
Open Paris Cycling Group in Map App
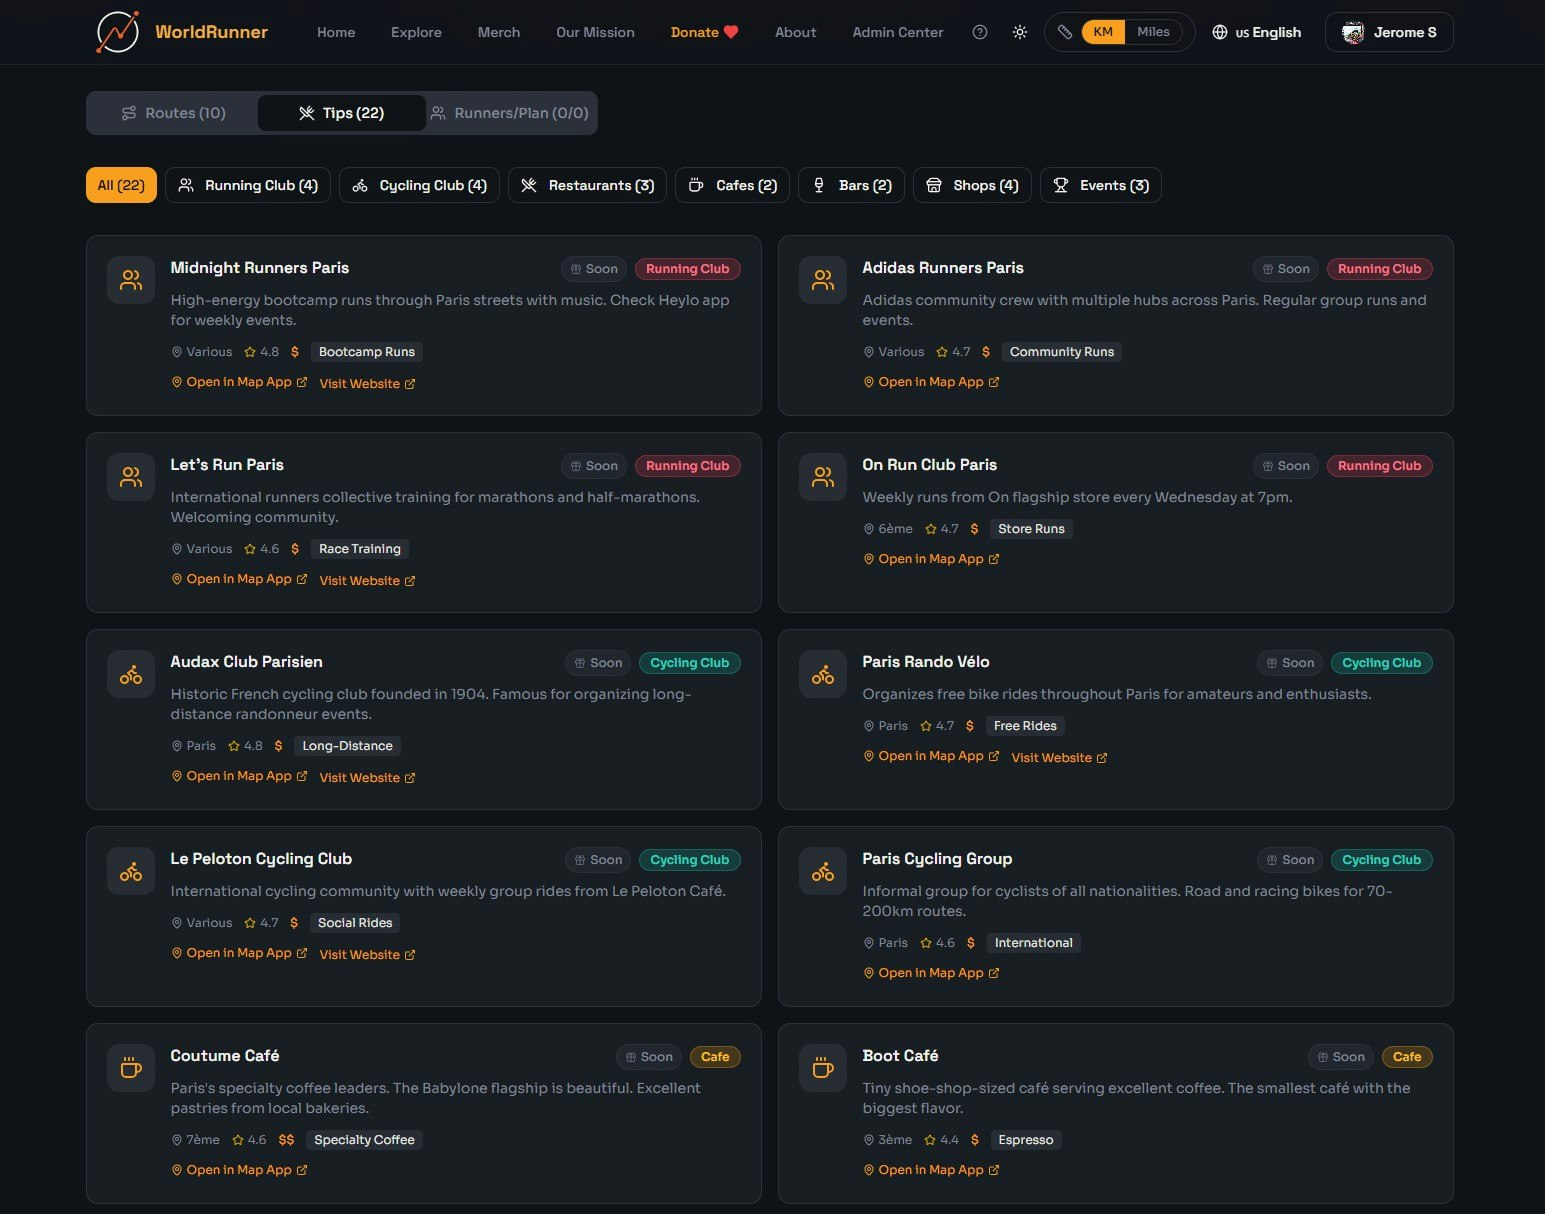[x=931, y=973]
